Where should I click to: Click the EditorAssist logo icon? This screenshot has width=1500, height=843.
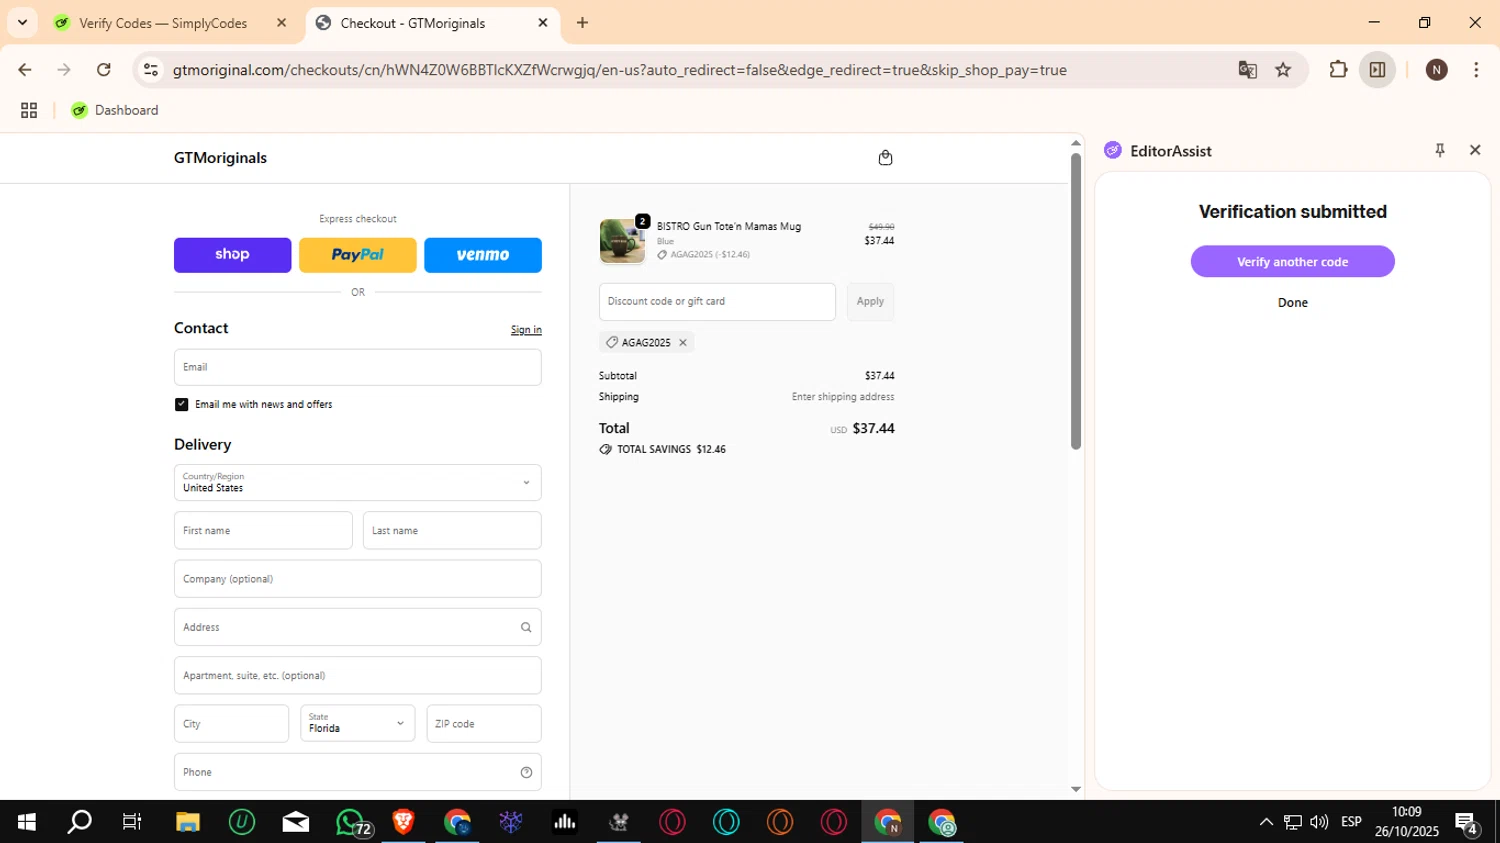pos(1113,151)
